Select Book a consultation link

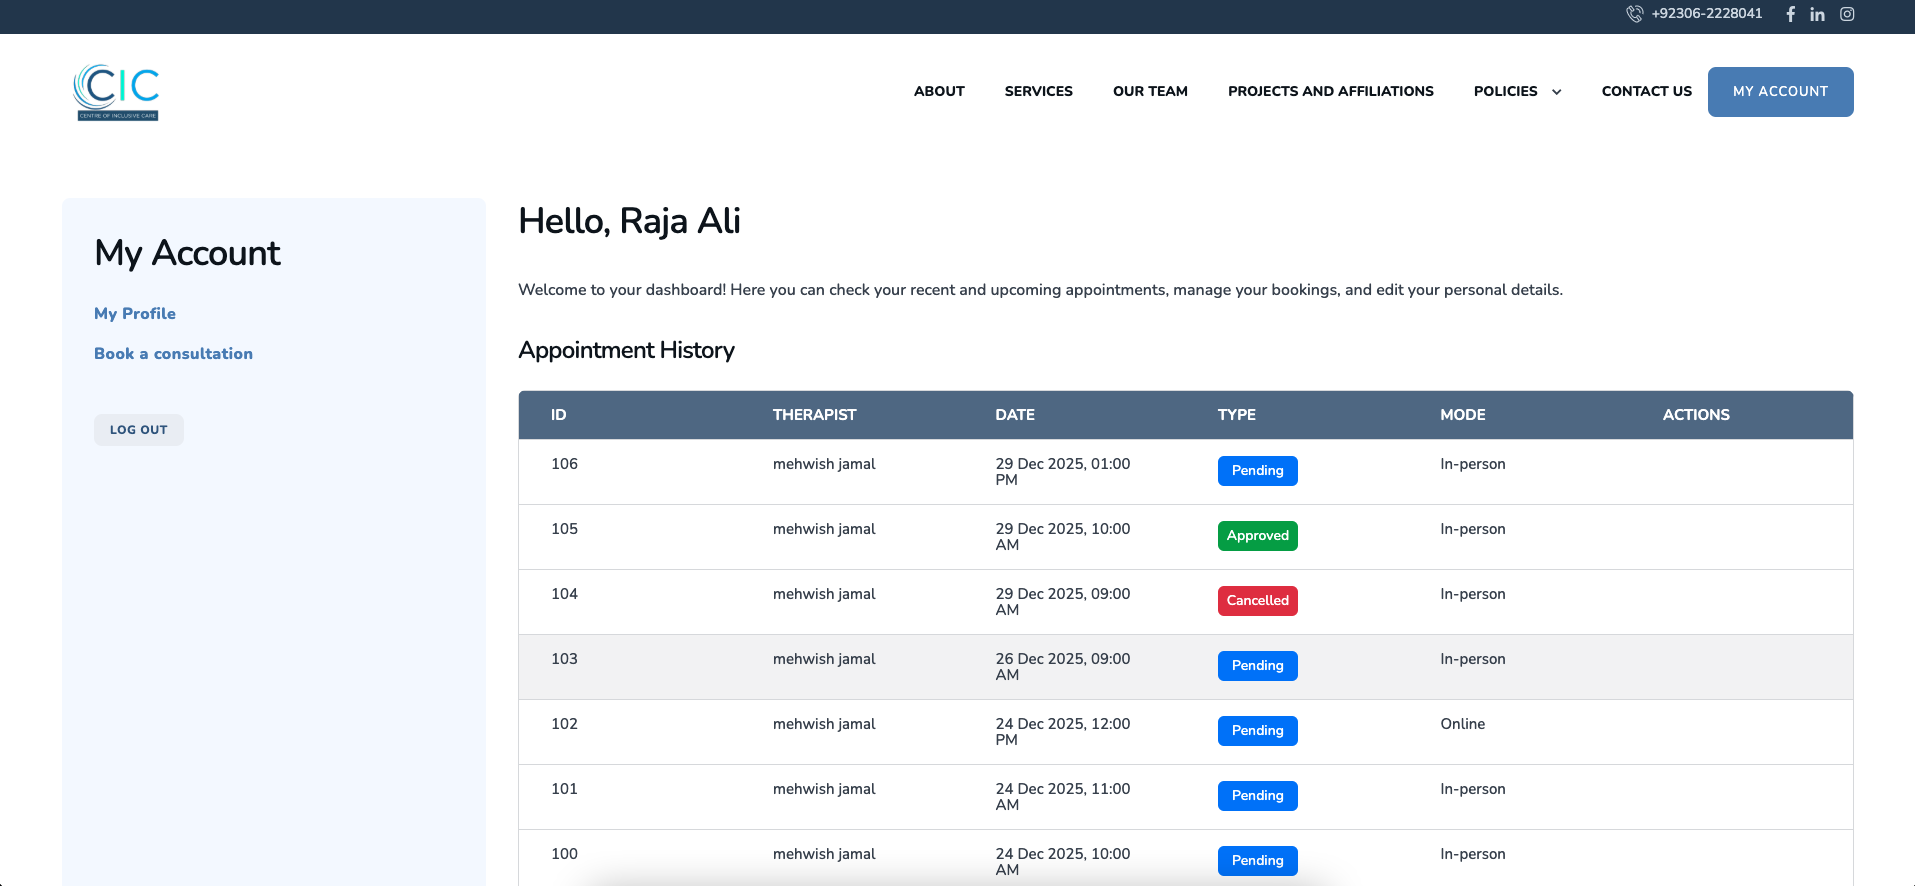[x=173, y=354]
